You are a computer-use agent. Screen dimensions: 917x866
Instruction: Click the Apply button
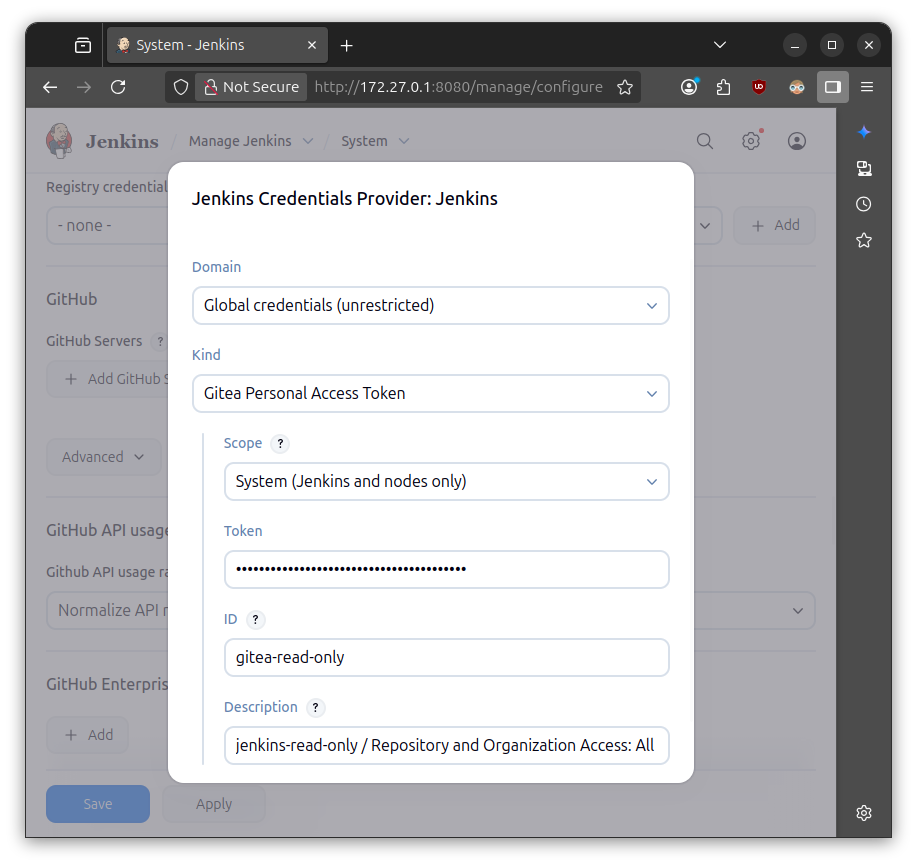click(x=213, y=804)
